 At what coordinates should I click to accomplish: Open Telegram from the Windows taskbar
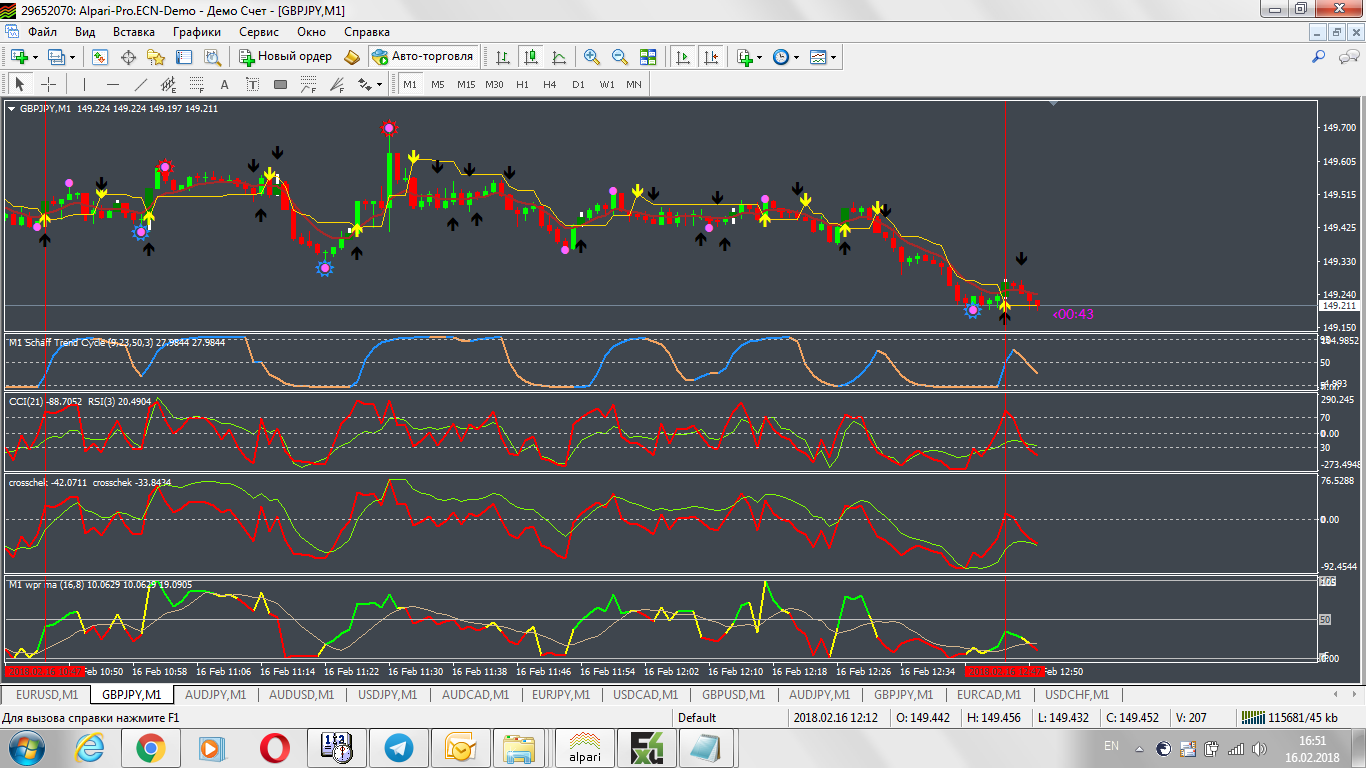click(401, 747)
